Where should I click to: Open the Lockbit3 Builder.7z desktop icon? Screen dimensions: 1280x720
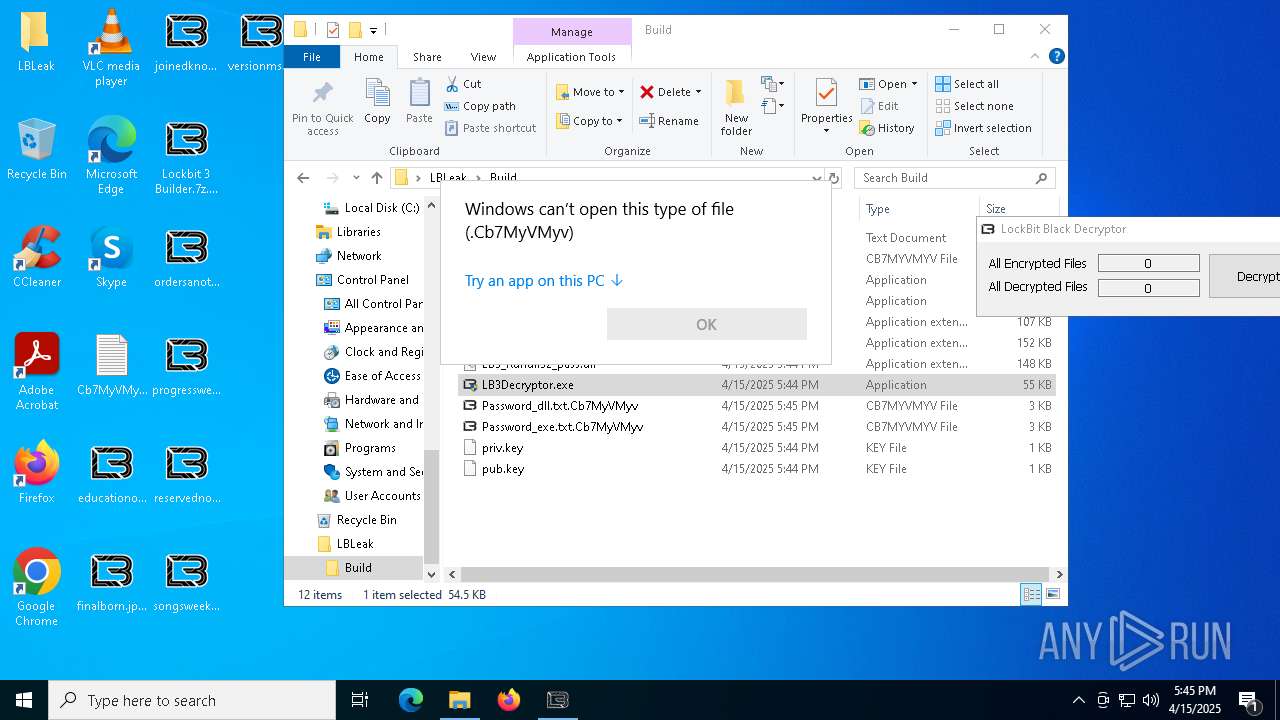(186, 156)
